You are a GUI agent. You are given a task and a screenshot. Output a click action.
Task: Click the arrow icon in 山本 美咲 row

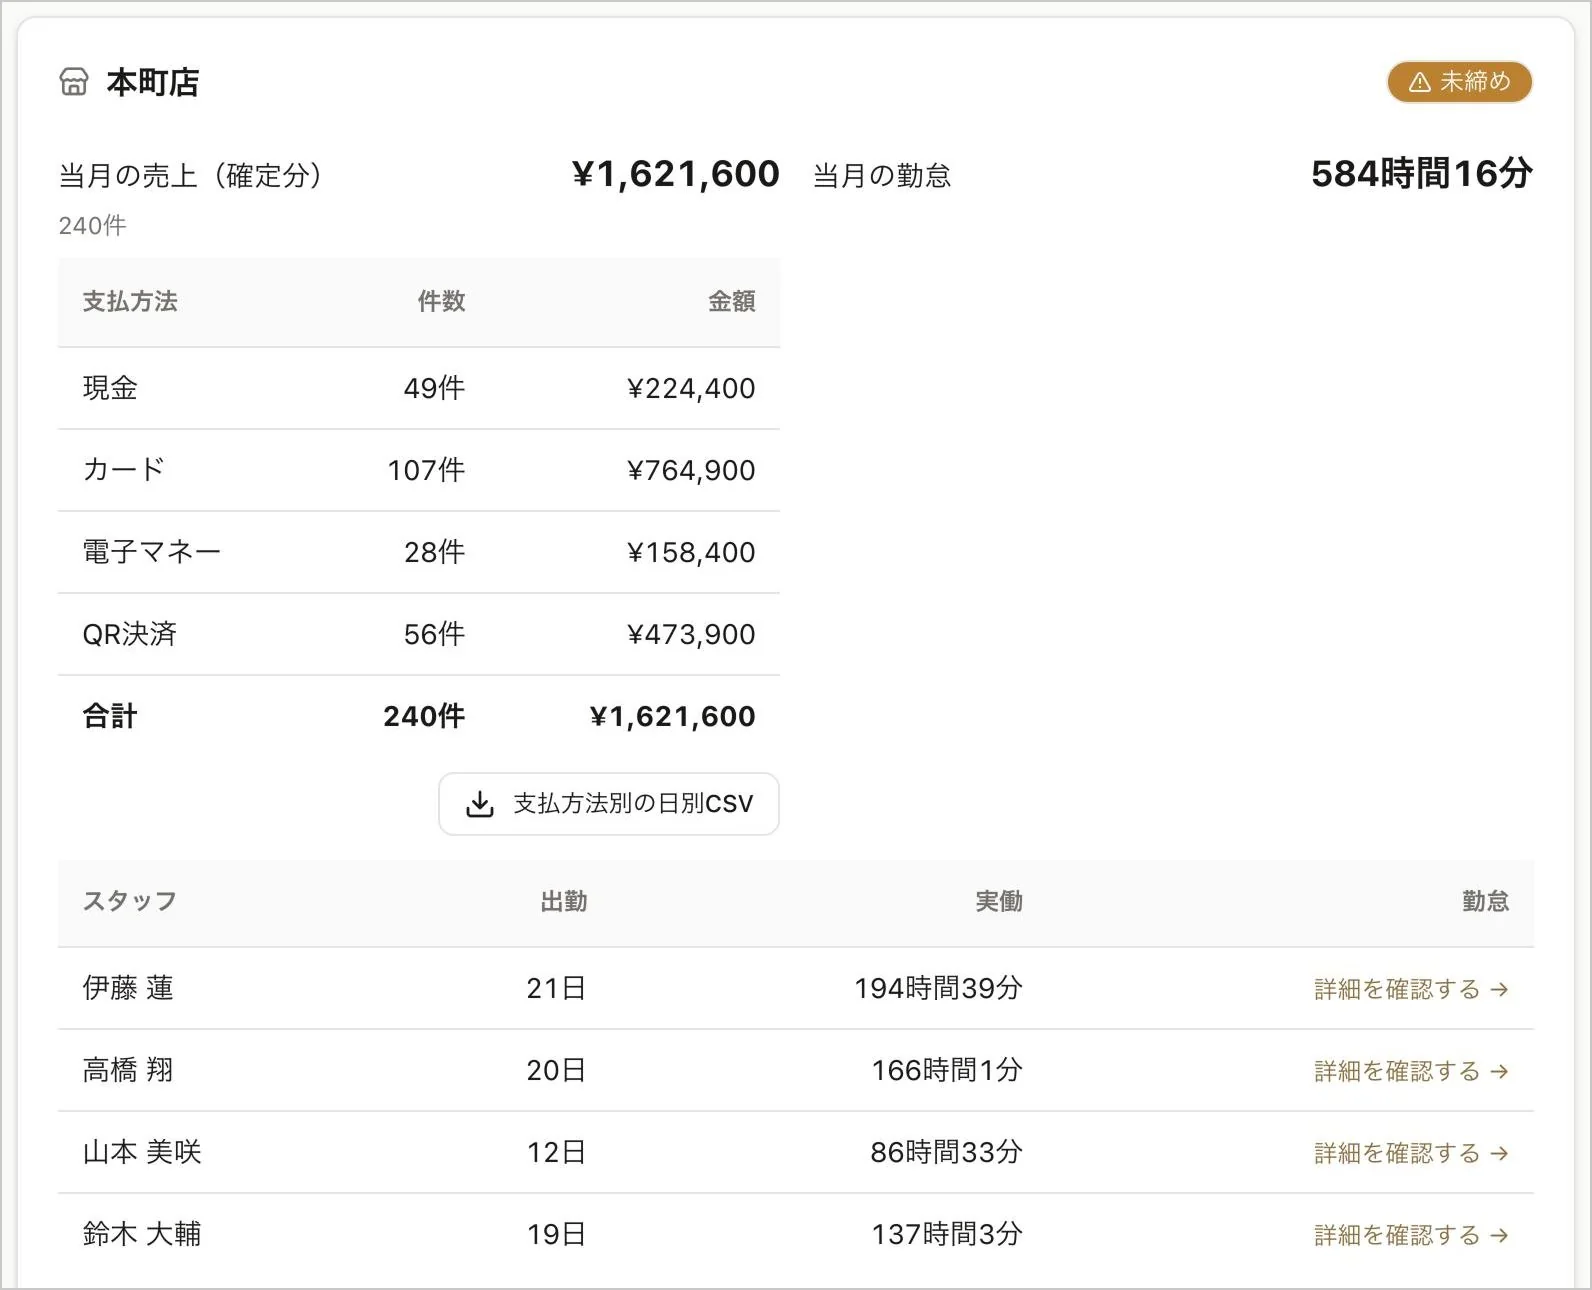pos(1499,1154)
